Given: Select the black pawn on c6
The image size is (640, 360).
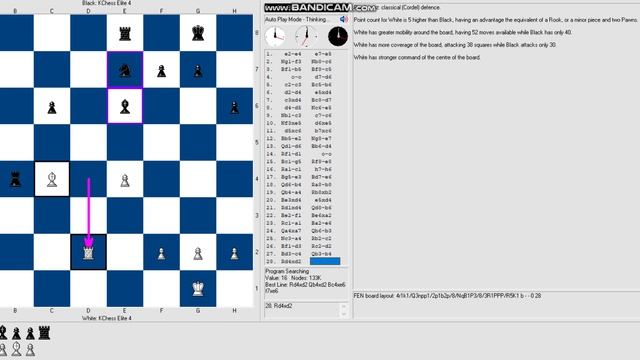Looking at the screenshot, I should pyautogui.click(x=52, y=108).
